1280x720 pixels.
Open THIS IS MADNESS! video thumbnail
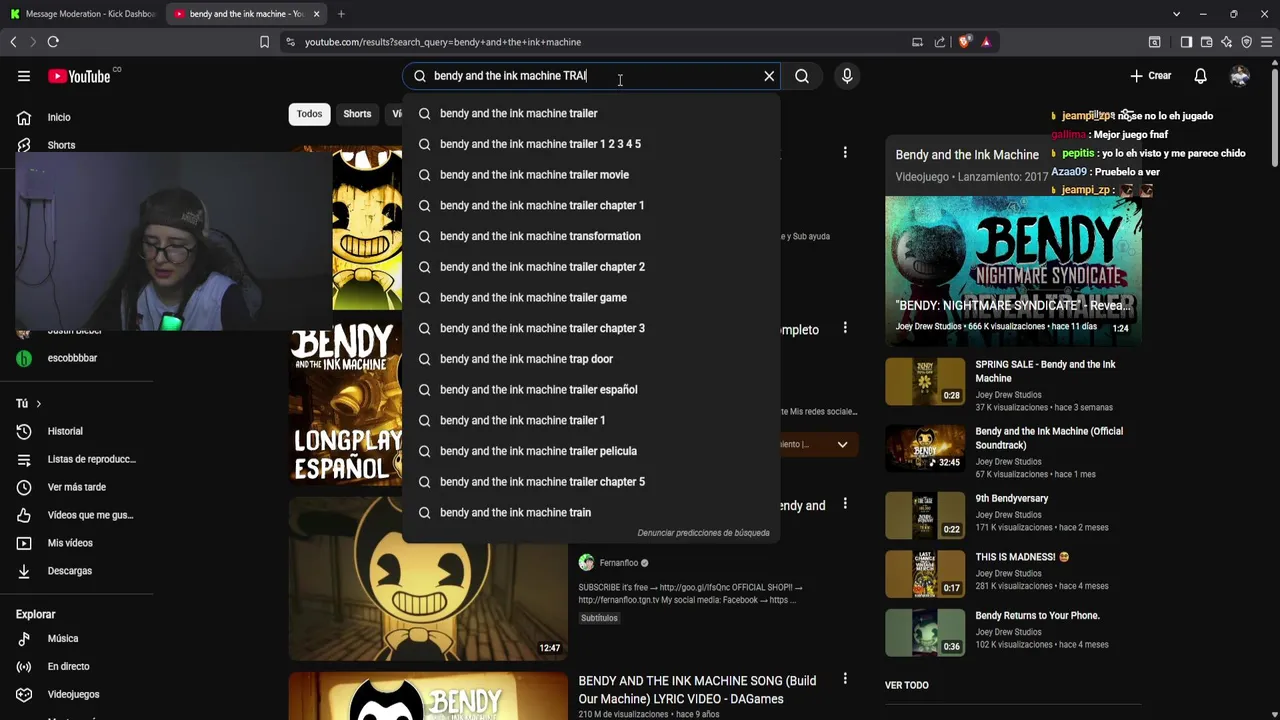pyautogui.click(x=925, y=573)
